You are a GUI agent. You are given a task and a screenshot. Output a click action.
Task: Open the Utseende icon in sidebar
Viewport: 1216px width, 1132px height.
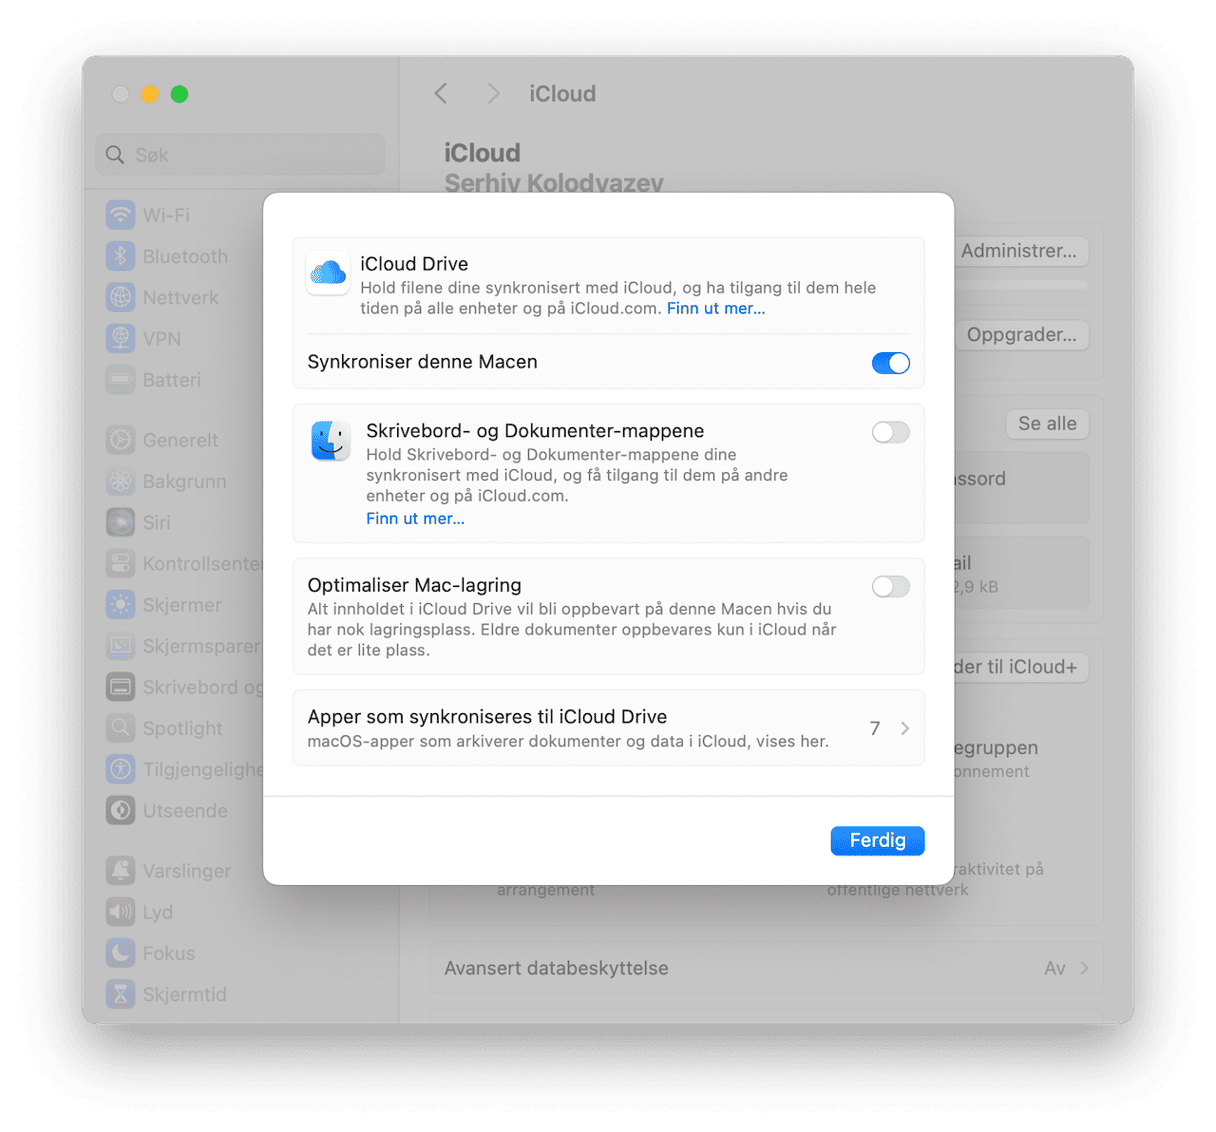tap(120, 810)
